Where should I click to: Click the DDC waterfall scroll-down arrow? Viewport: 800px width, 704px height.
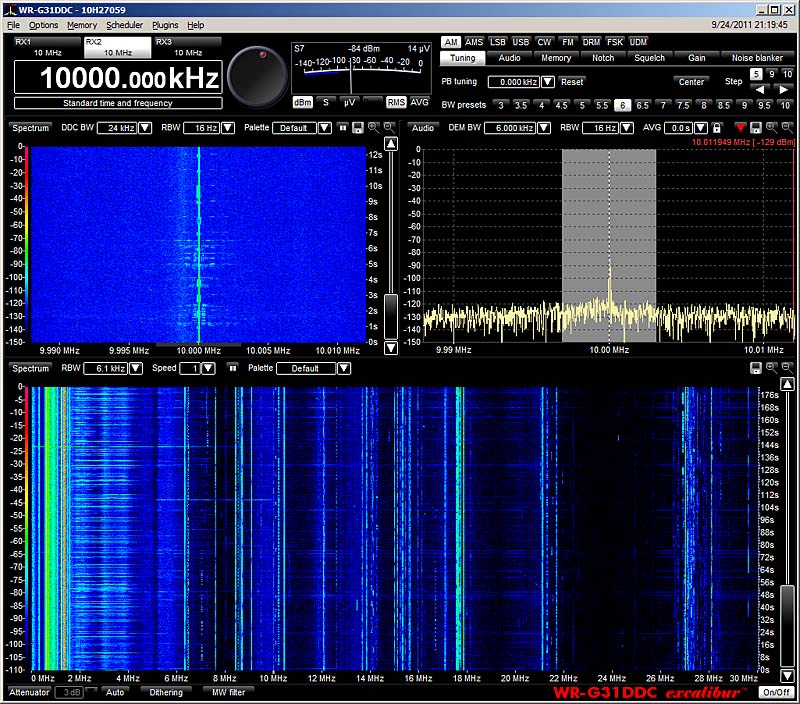[391, 348]
